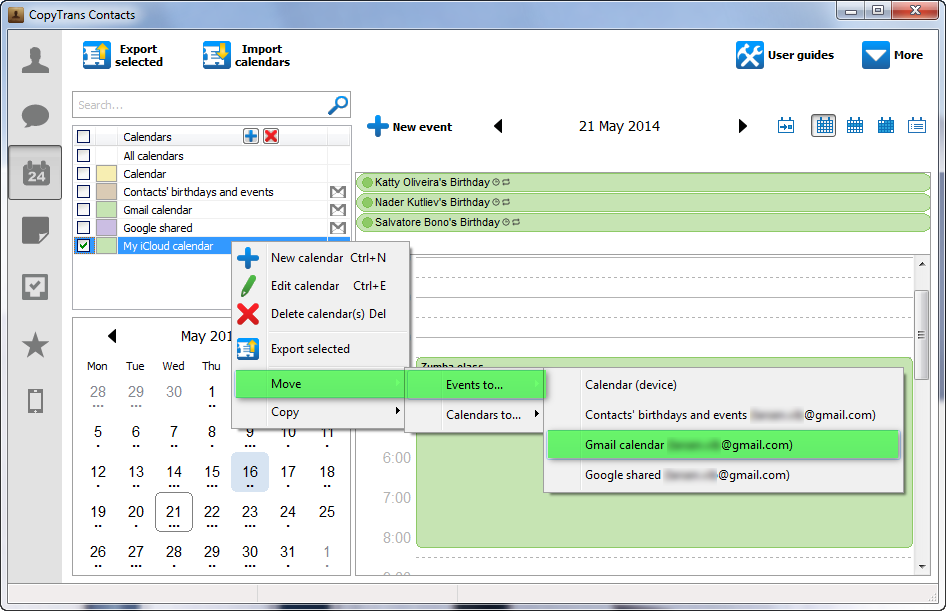The height and width of the screenshot is (611, 946).
Task: Move events to Google shared
Action: pyautogui.click(x=723, y=475)
